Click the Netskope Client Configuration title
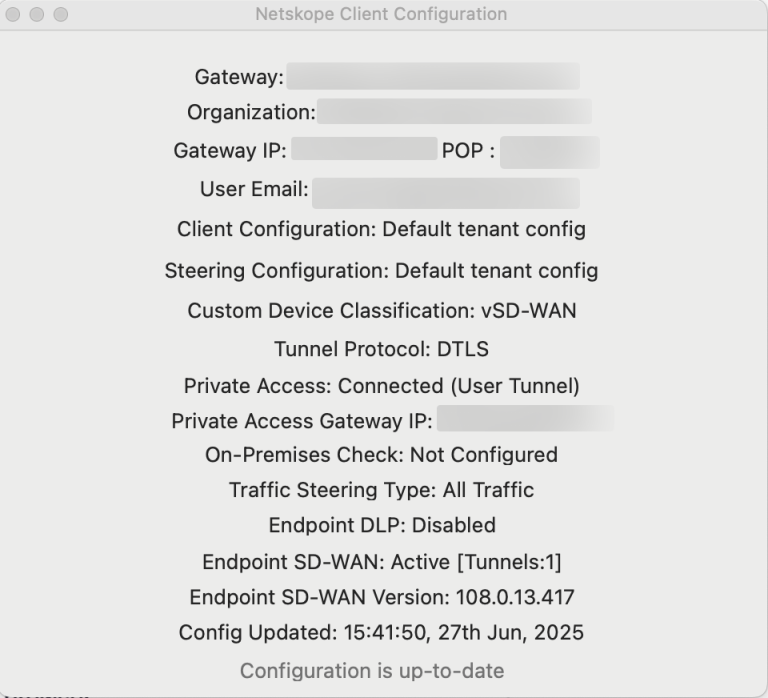This screenshot has height=698, width=768. (x=381, y=15)
